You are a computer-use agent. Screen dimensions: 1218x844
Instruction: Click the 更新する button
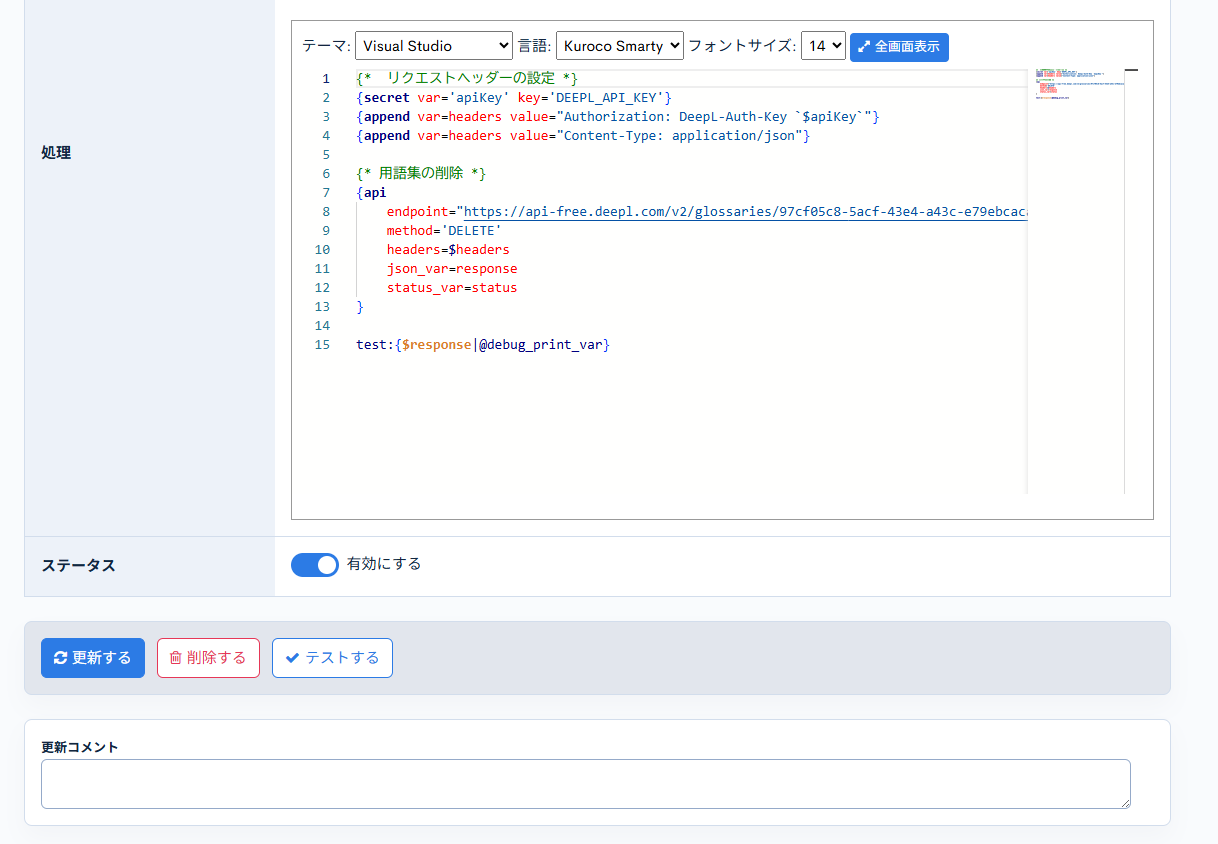coord(93,658)
